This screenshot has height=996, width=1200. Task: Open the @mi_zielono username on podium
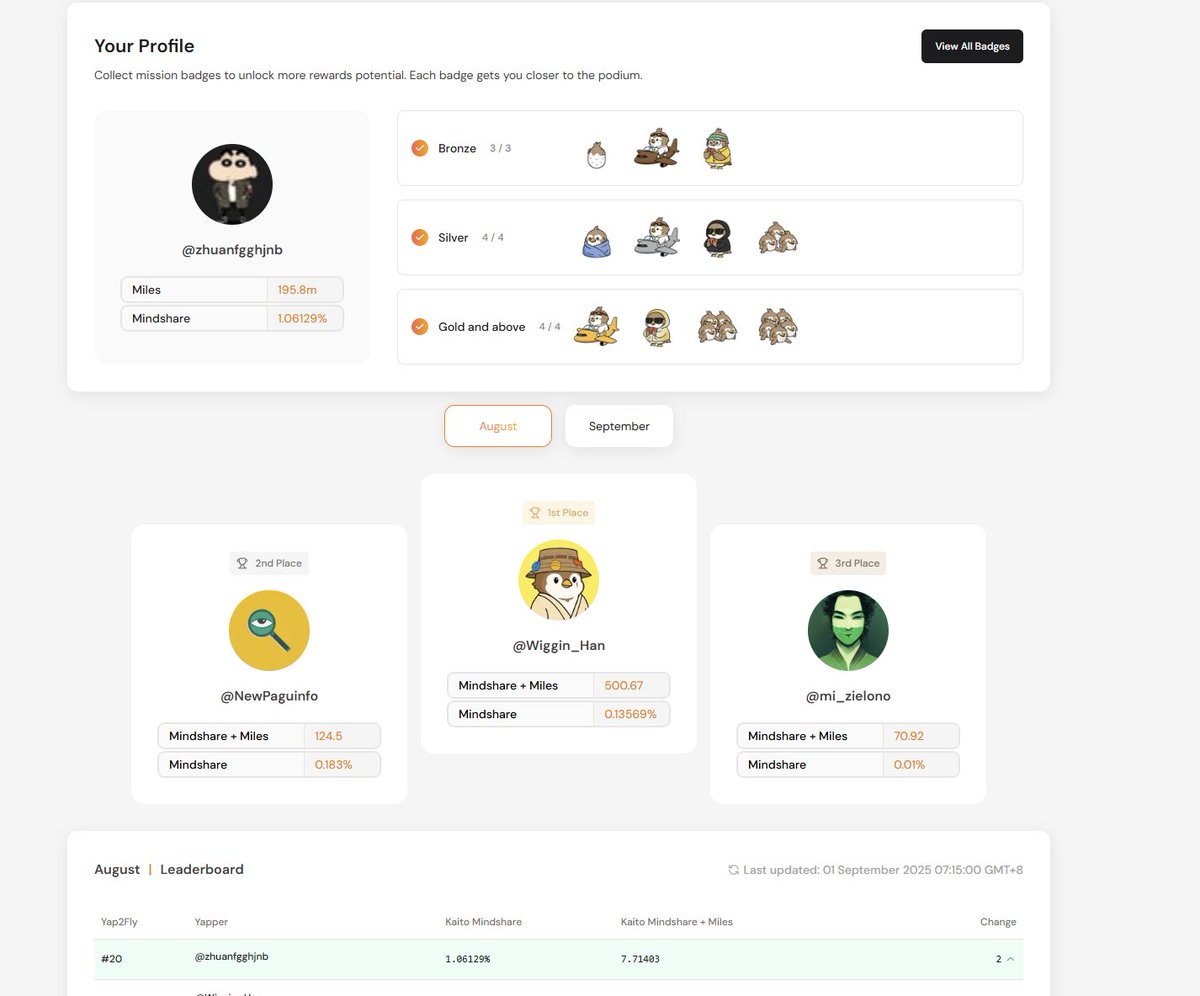coord(848,696)
